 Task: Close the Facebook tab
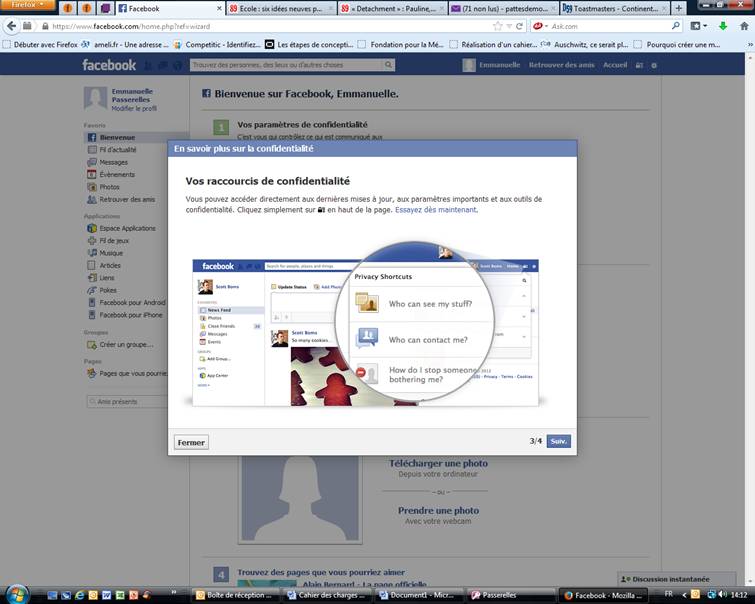click(x=219, y=8)
